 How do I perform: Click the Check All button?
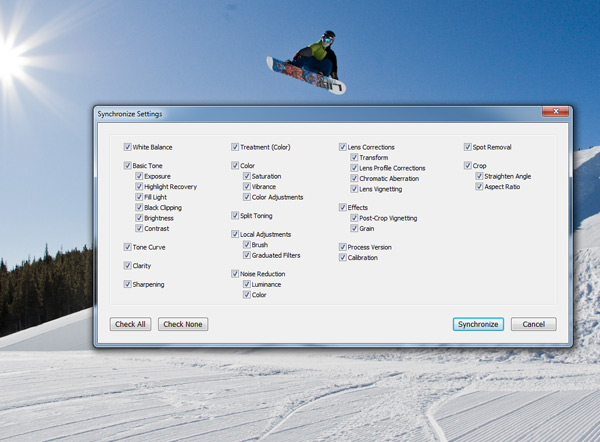131,324
